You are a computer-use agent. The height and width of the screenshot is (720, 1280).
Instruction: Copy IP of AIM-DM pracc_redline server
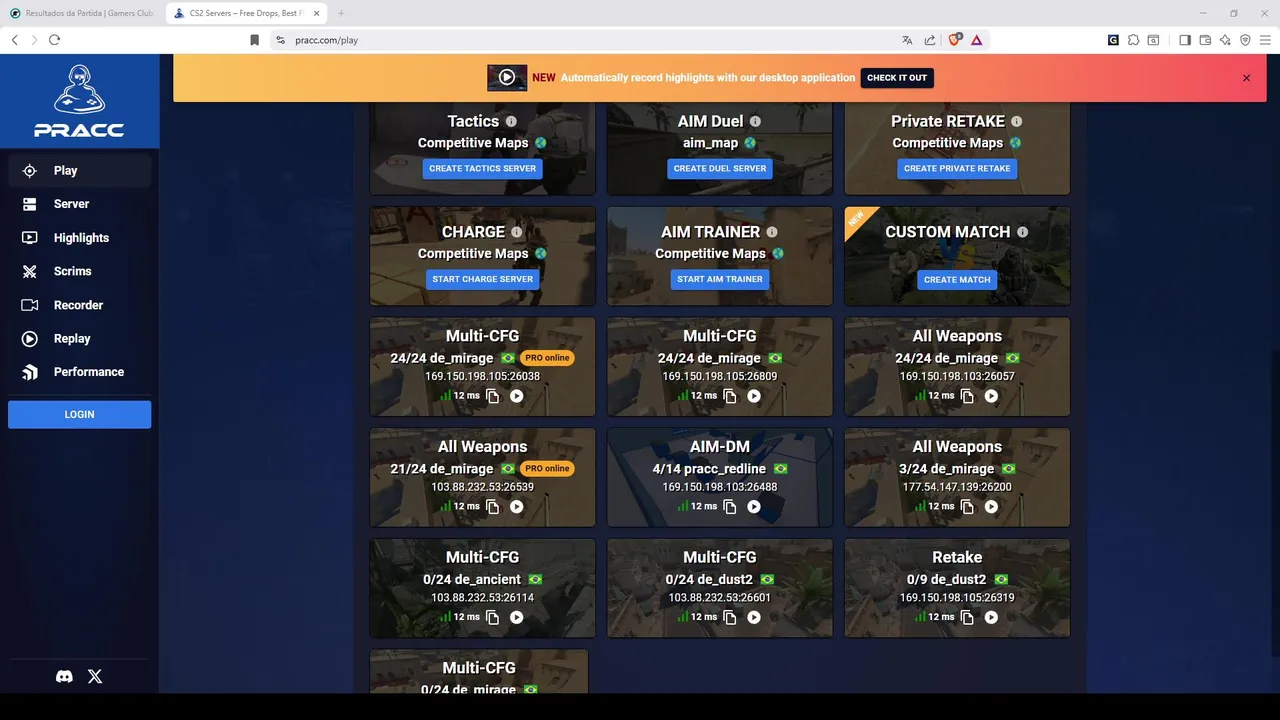click(x=730, y=507)
